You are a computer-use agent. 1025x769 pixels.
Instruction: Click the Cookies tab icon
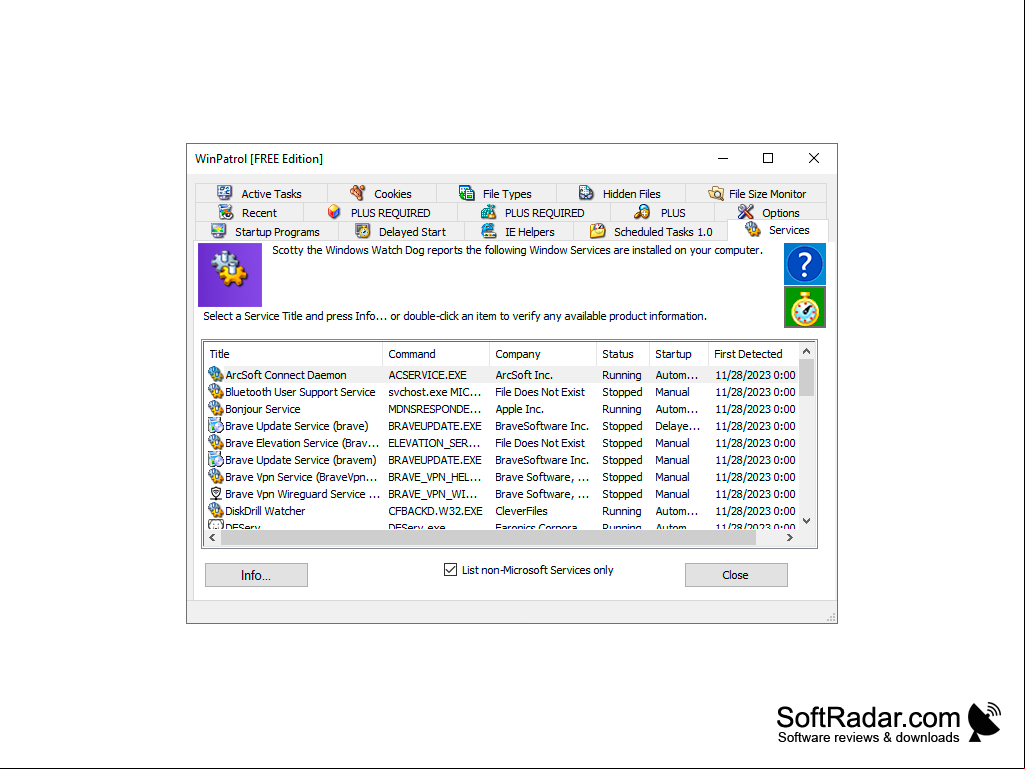tap(358, 193)
